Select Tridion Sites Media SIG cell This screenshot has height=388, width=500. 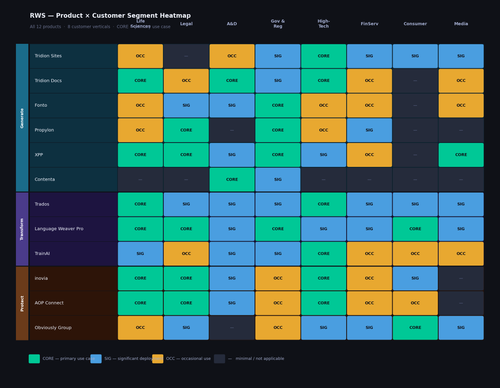tap(461, 56)
